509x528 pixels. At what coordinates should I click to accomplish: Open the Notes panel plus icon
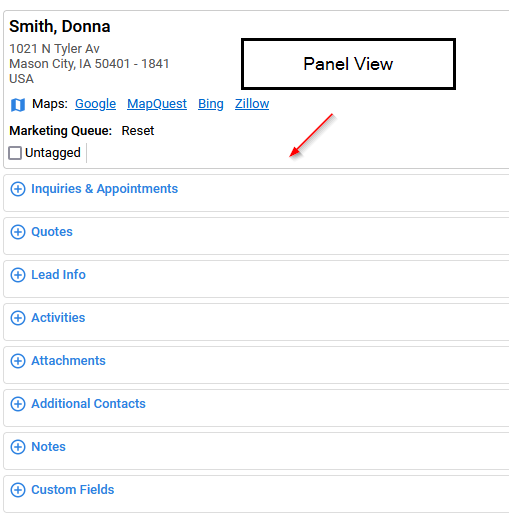[18, 447]
